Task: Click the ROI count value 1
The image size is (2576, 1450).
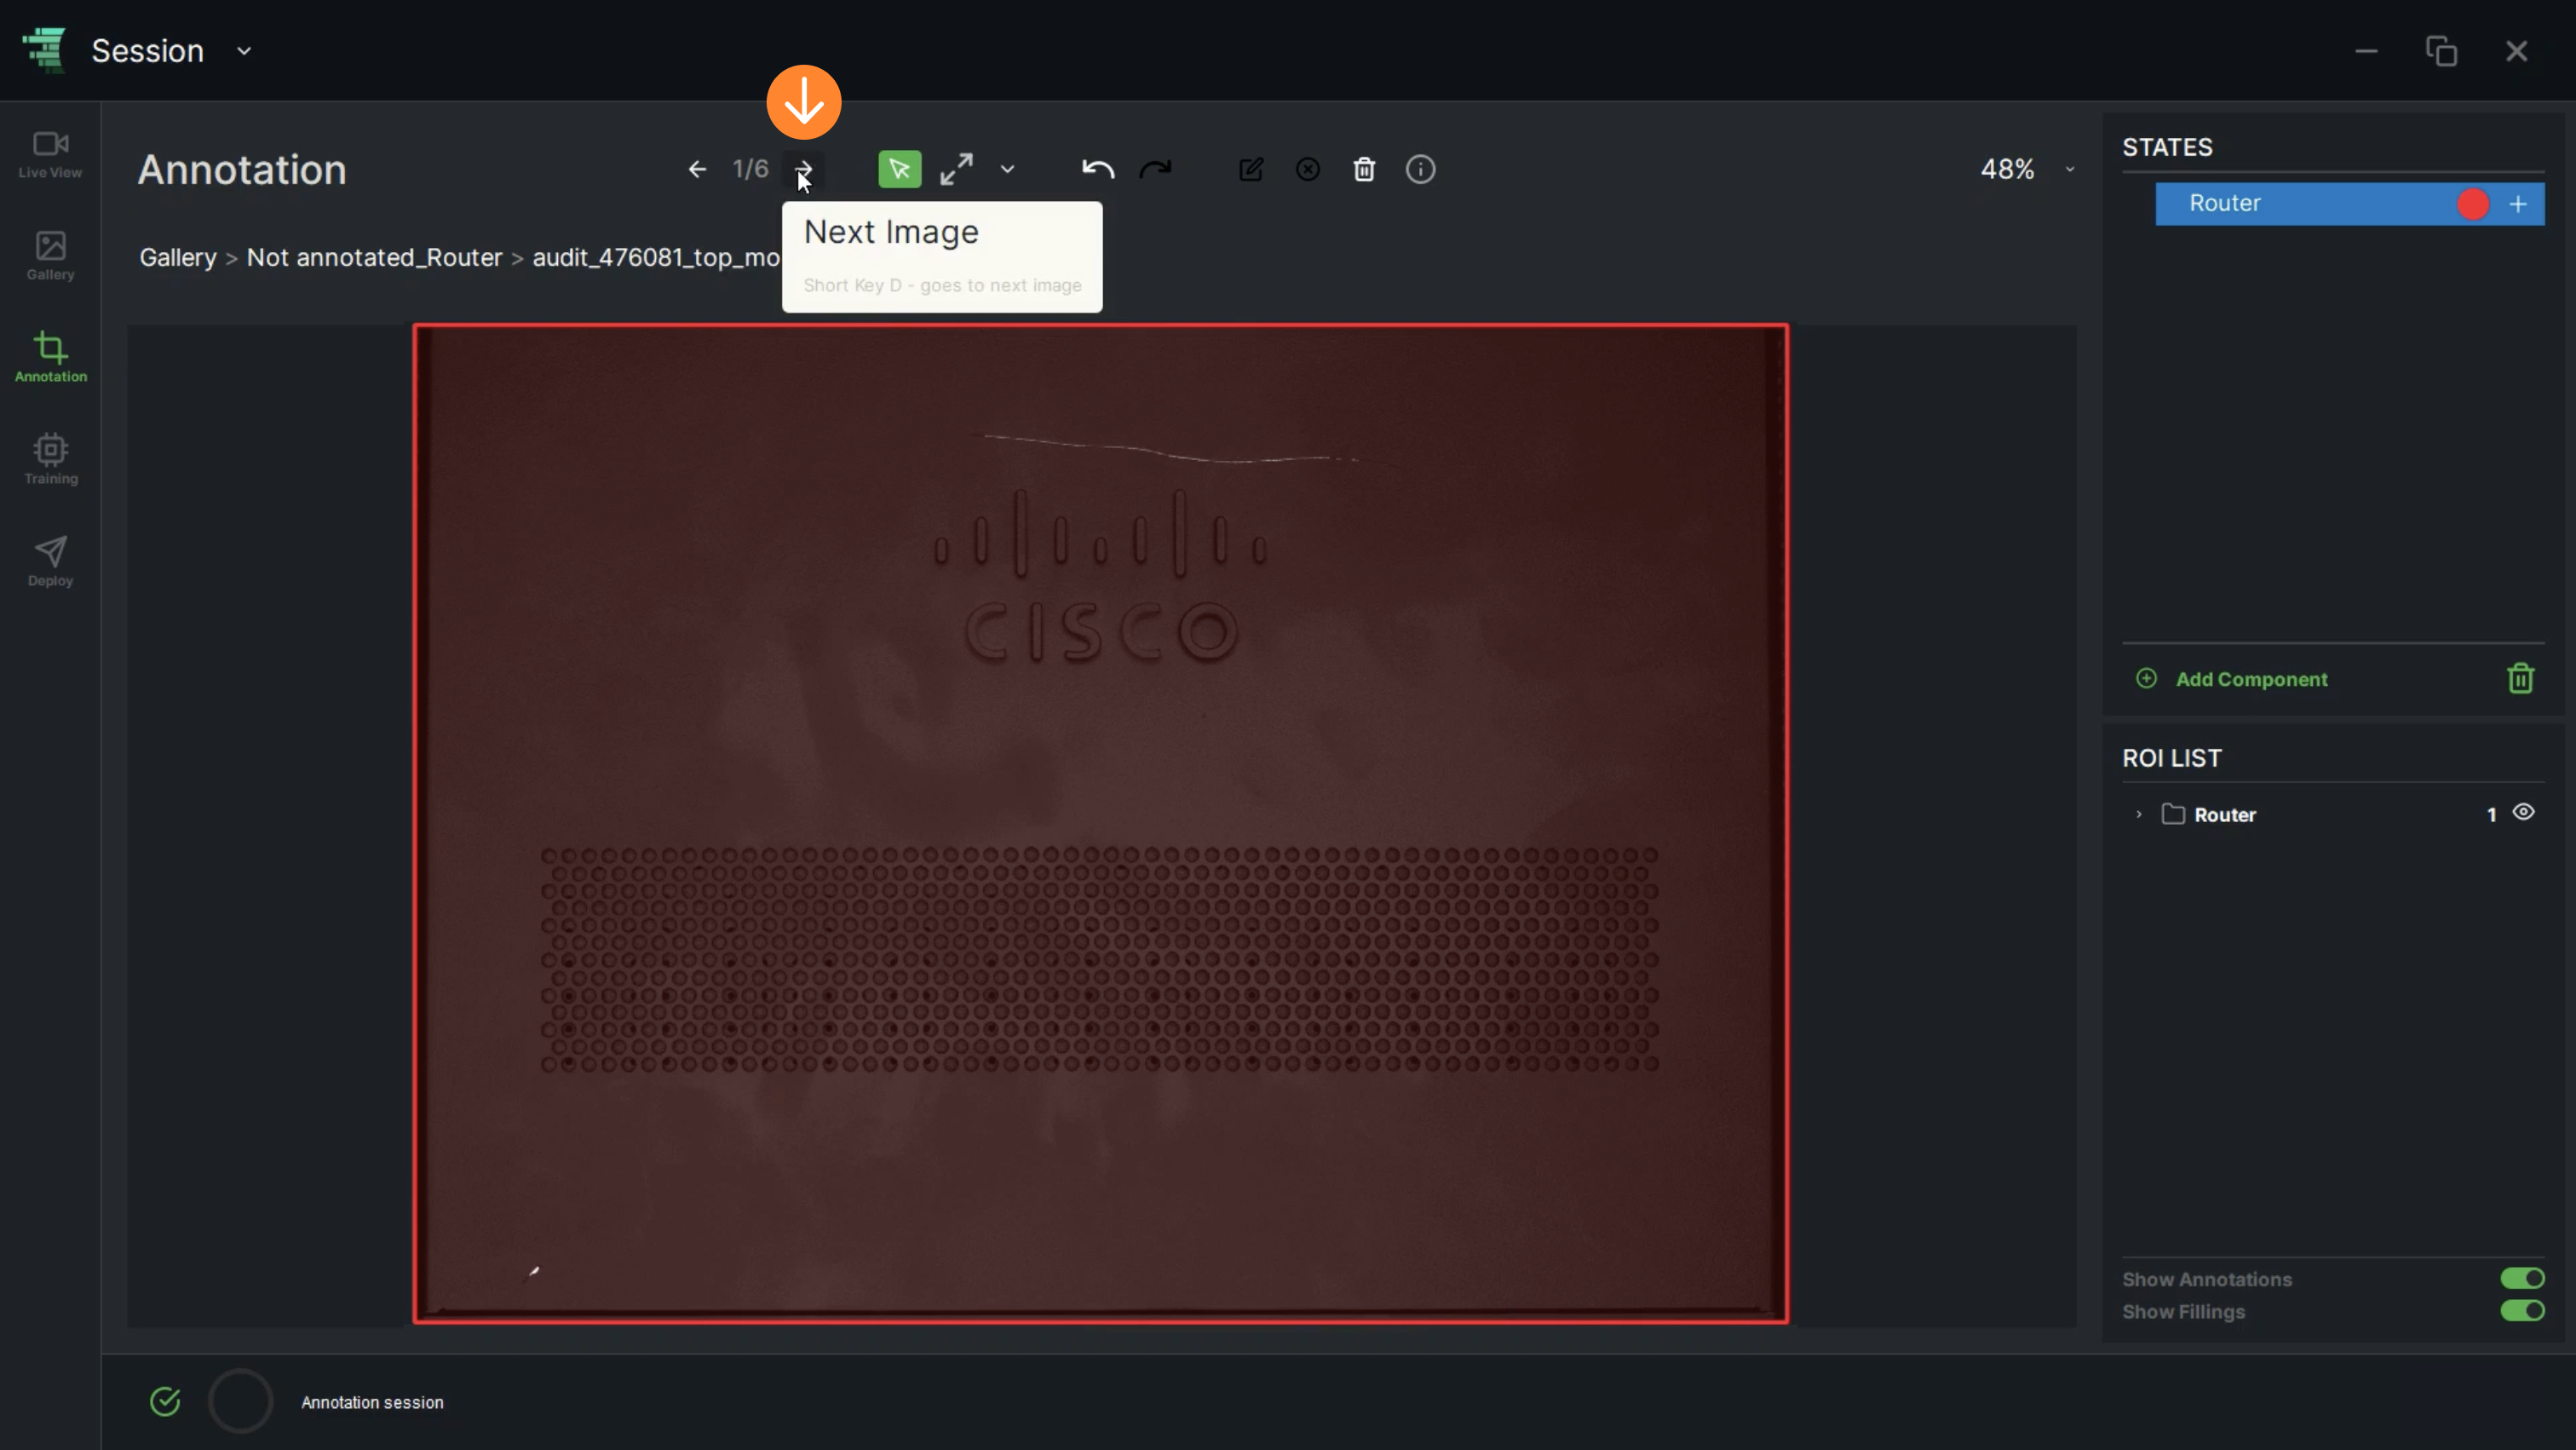Action: point(2491,815)
